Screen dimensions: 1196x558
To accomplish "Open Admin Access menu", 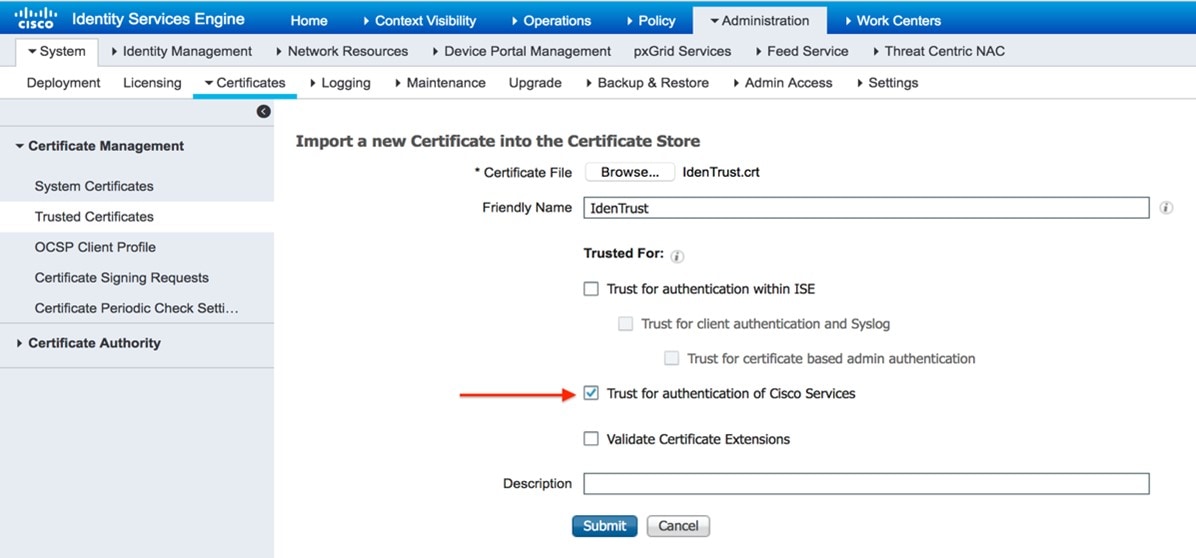I will pos(782,83).
